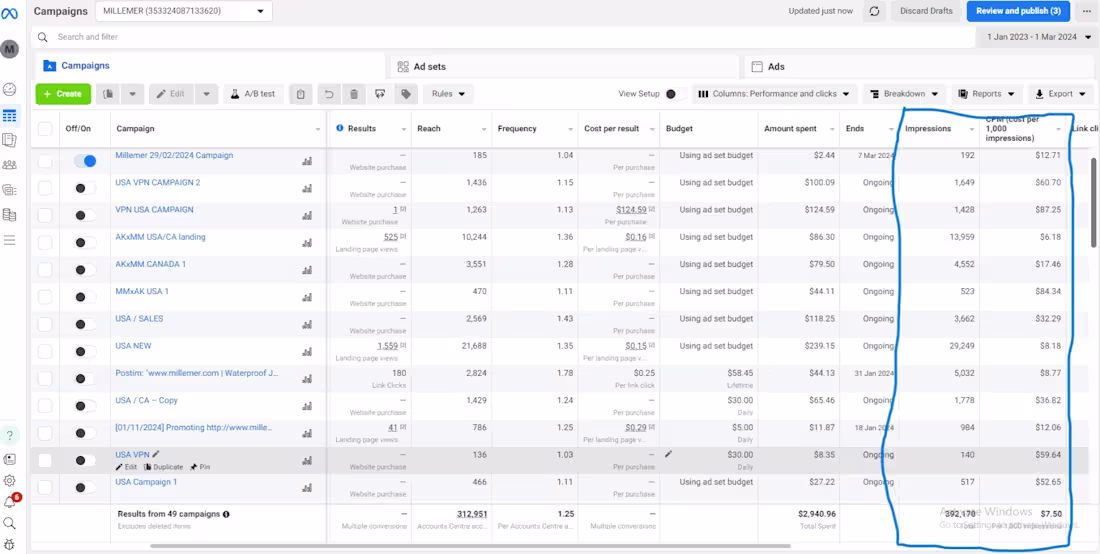Viewport: 1100px width, 554px height.
Task: Expand the Rules dropdown
Action: (448, 94)
